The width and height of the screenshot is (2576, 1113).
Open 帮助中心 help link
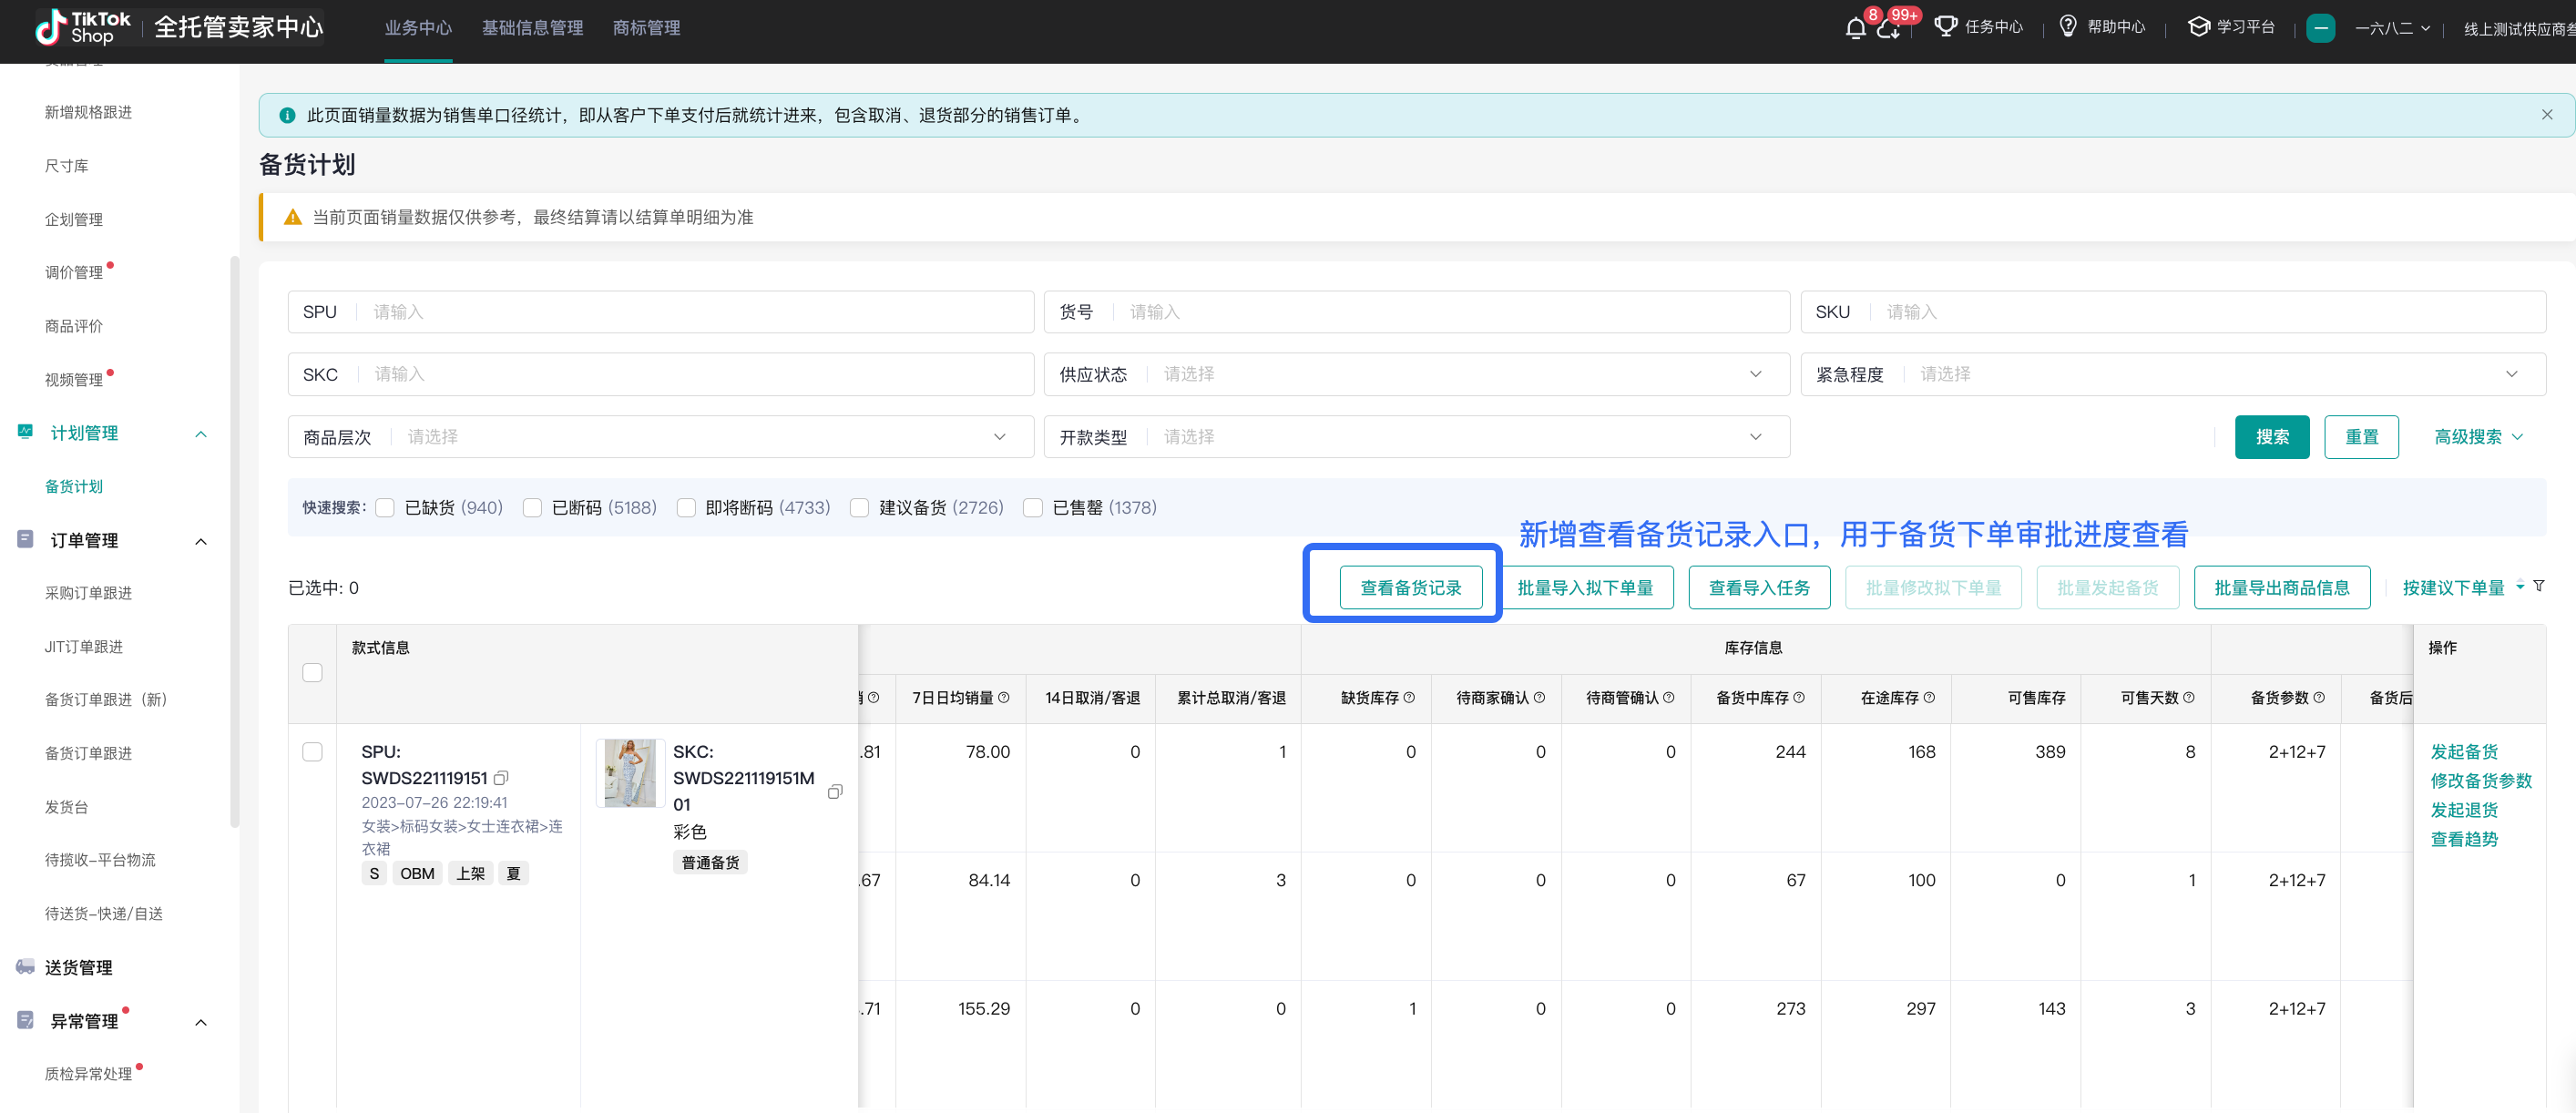[x=2102, y=27]
